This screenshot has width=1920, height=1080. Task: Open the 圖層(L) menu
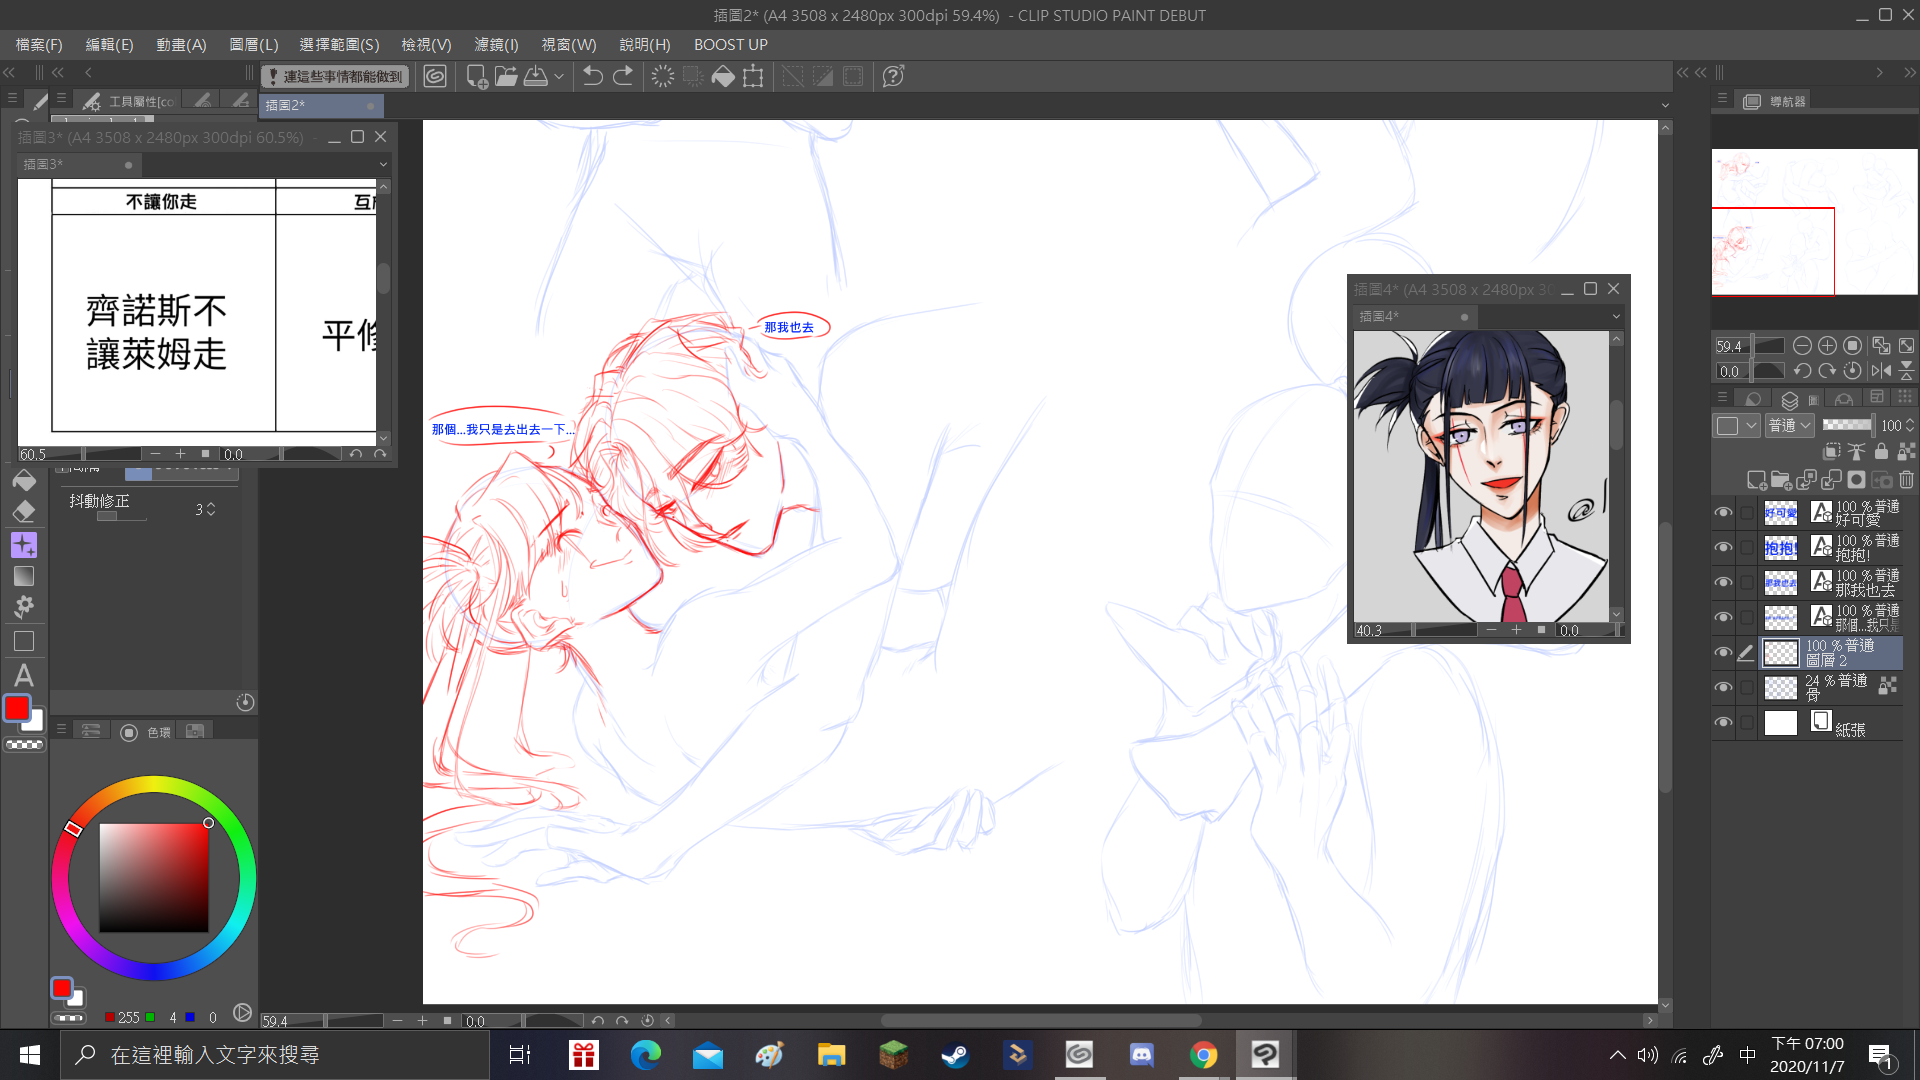tap(253, 45)
